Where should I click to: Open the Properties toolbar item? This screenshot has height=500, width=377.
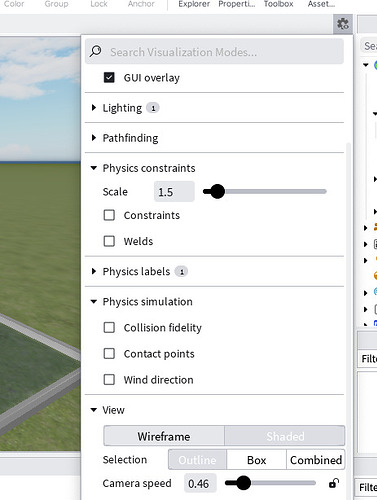[x=237, y=4]
